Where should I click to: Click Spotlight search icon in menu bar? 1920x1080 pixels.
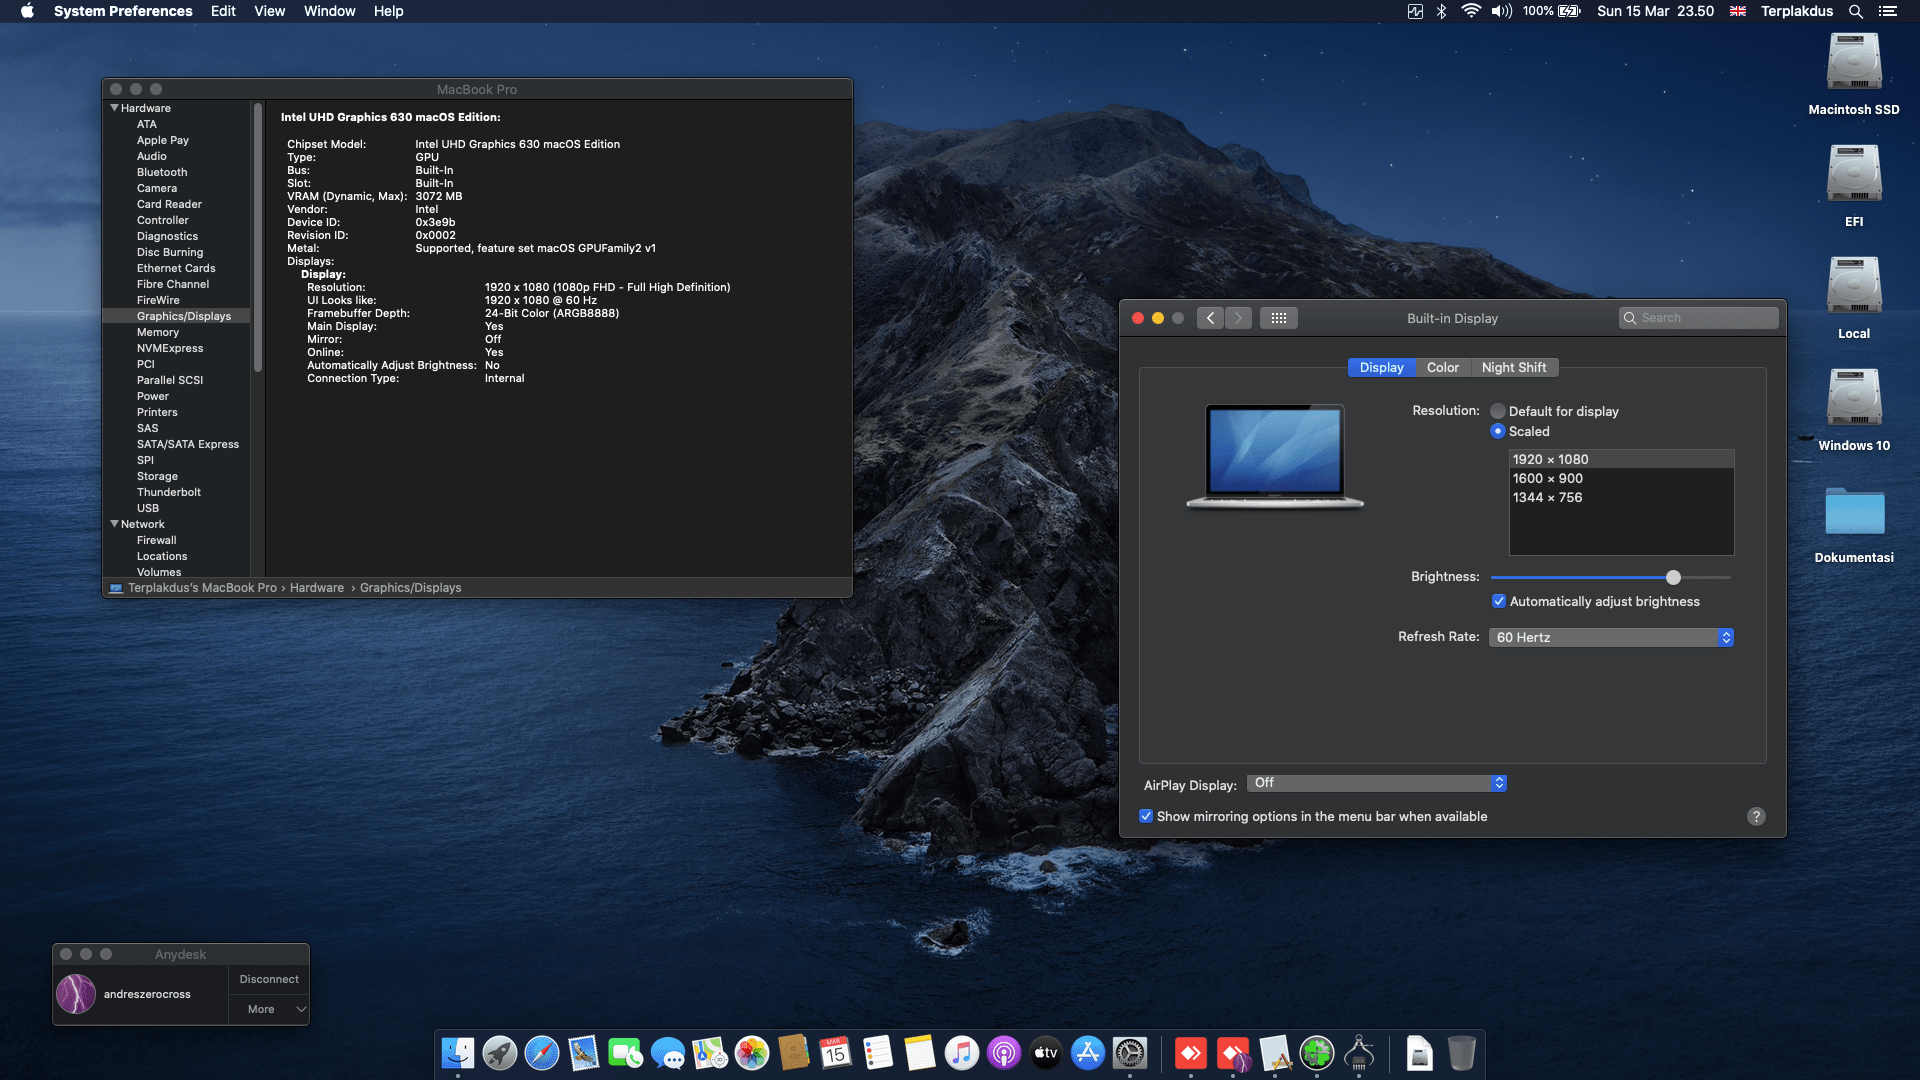pyautogui.click(x=1856, y=11)
